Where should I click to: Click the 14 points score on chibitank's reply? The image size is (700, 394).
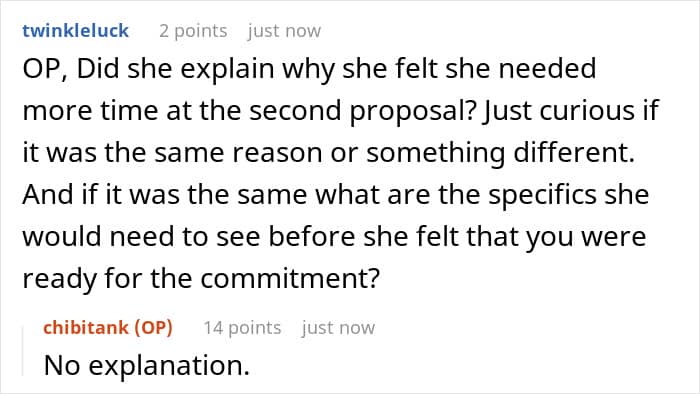[x=242, y=328]
